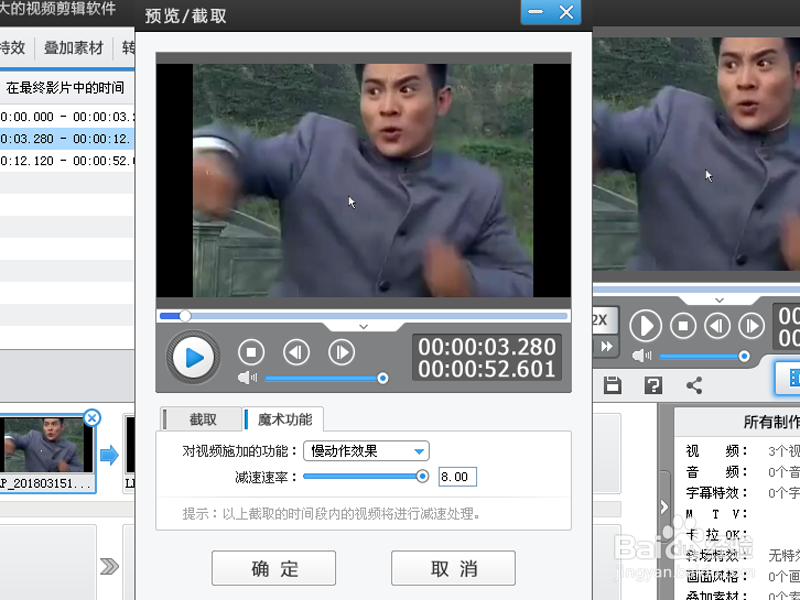Open the 慢动作效果 function dropdown
The height and width of the screenshot is (600, 800).
tap(366, 451)
